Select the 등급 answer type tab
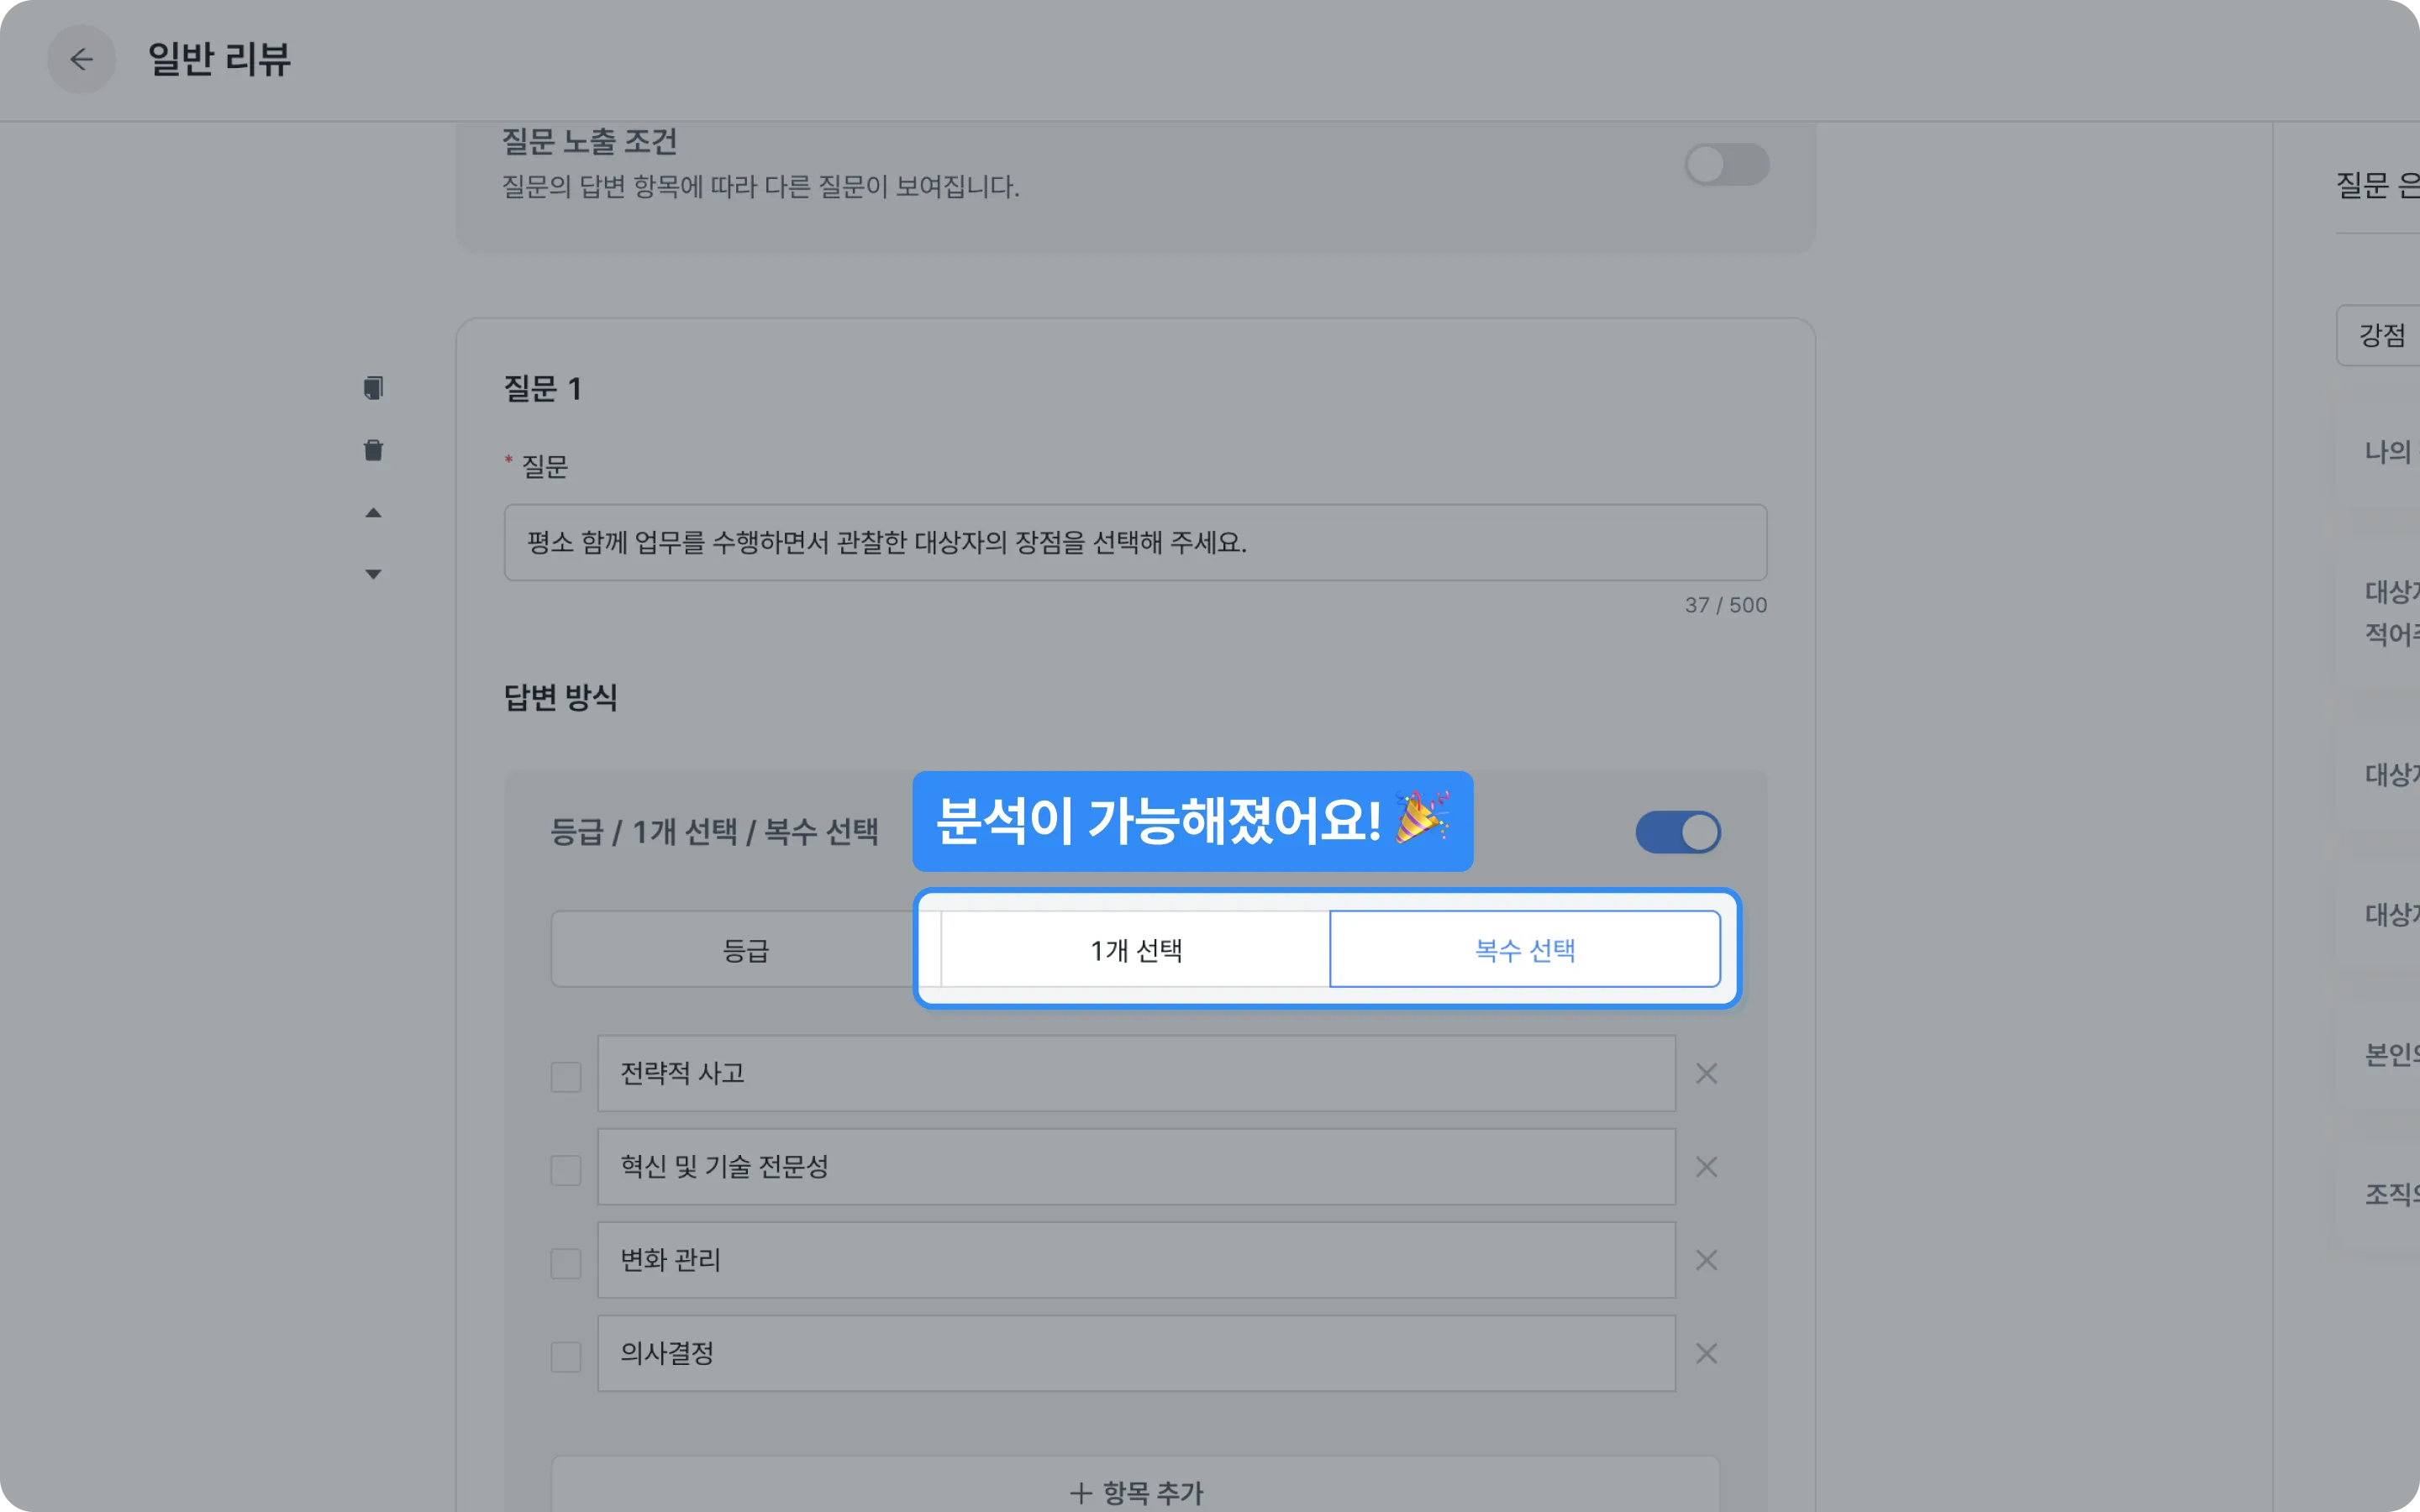 [x=746, y=949]
